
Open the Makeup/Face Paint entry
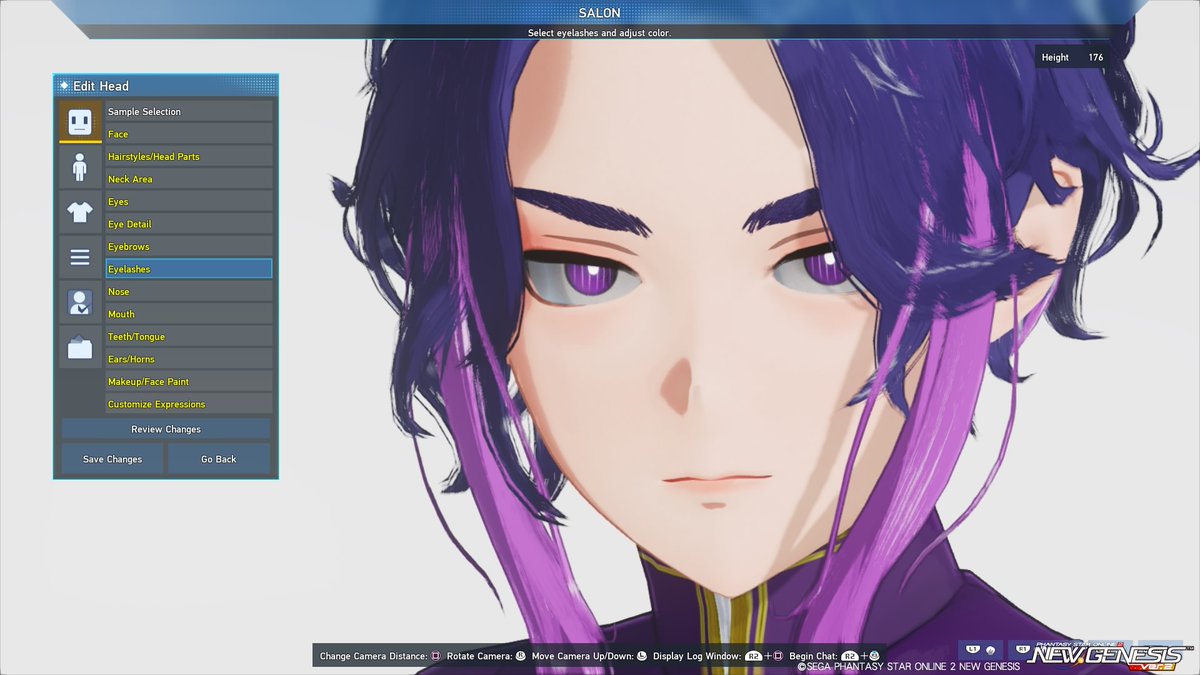(x=189, y=382)
